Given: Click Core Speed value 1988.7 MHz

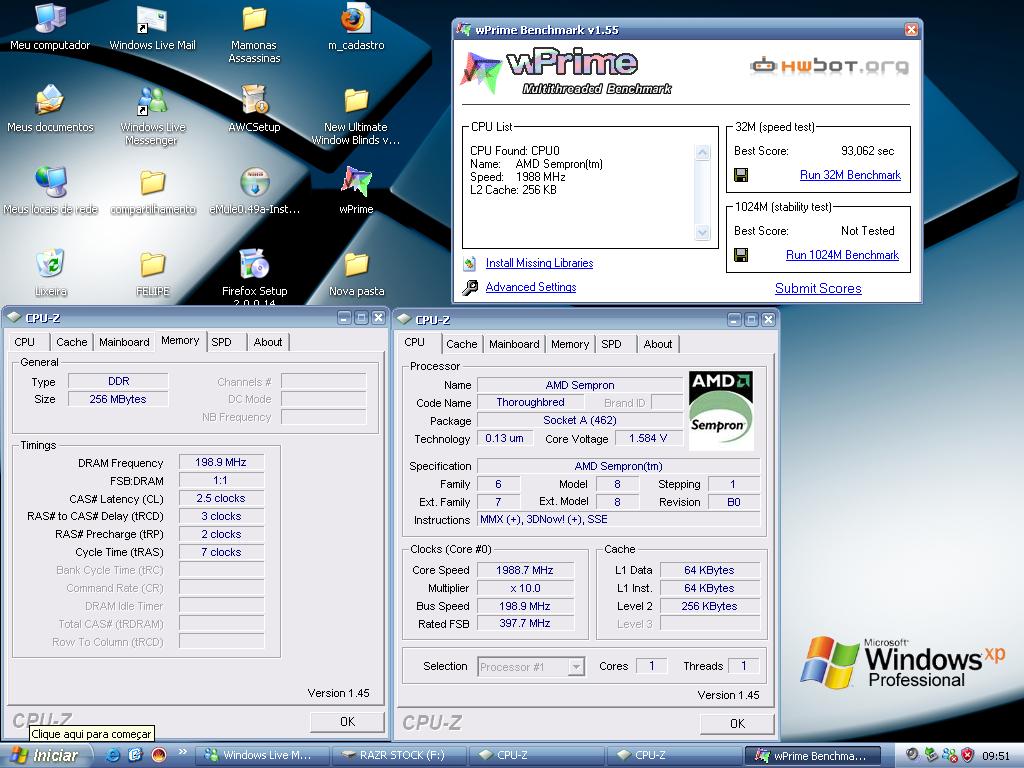Looking at the screenshot, I should pos(525,570).
